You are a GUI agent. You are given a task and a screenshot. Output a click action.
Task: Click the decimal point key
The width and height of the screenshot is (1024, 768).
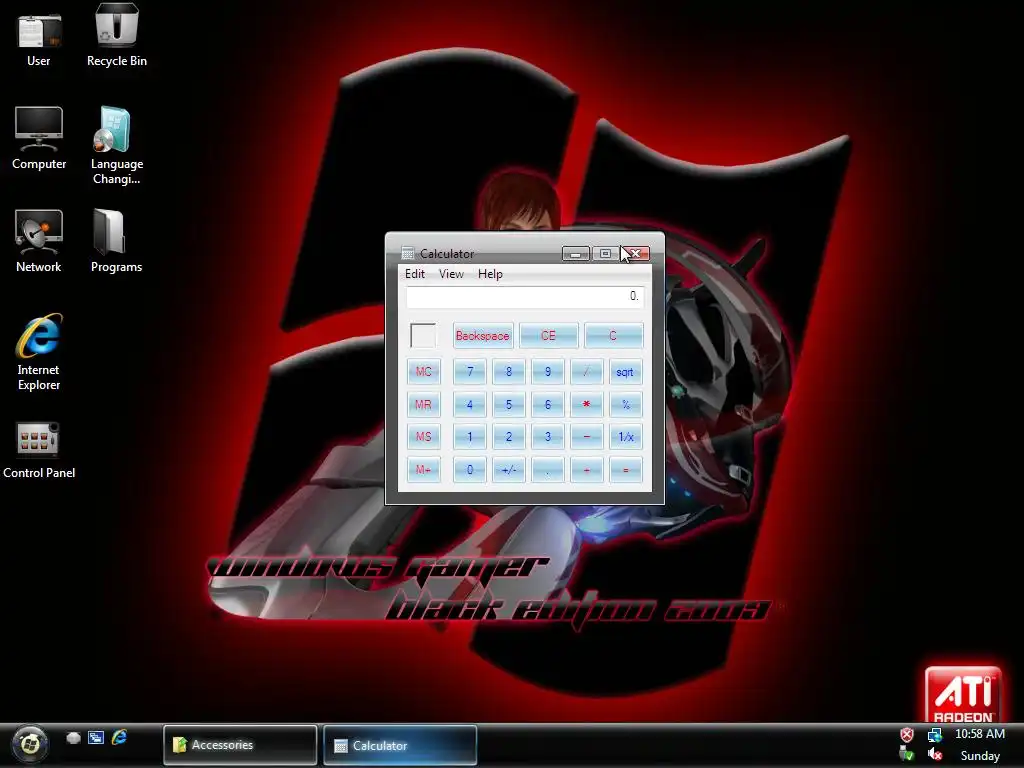tap(548, 470)
